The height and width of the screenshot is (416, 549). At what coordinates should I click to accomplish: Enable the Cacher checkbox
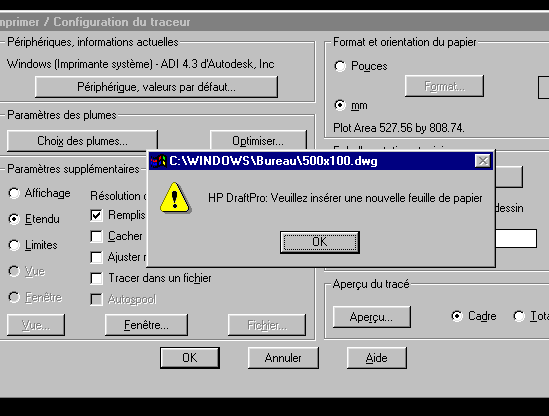[x=96, y=236]
